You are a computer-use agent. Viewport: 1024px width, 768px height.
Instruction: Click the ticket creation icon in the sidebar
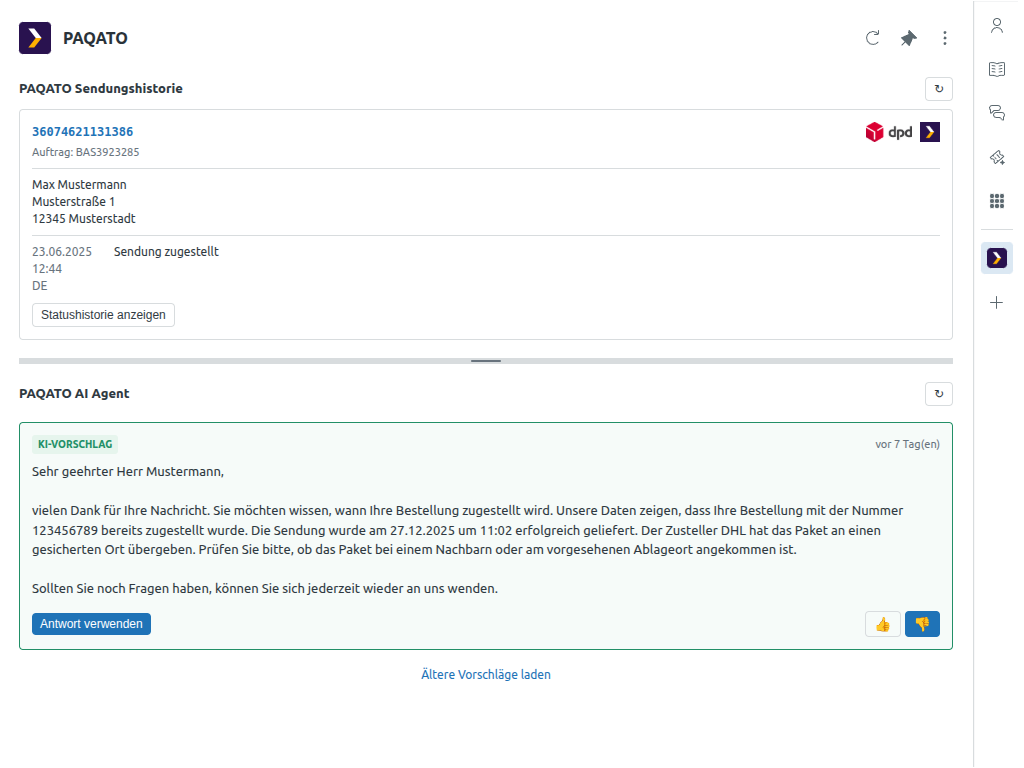coord(996,157)
